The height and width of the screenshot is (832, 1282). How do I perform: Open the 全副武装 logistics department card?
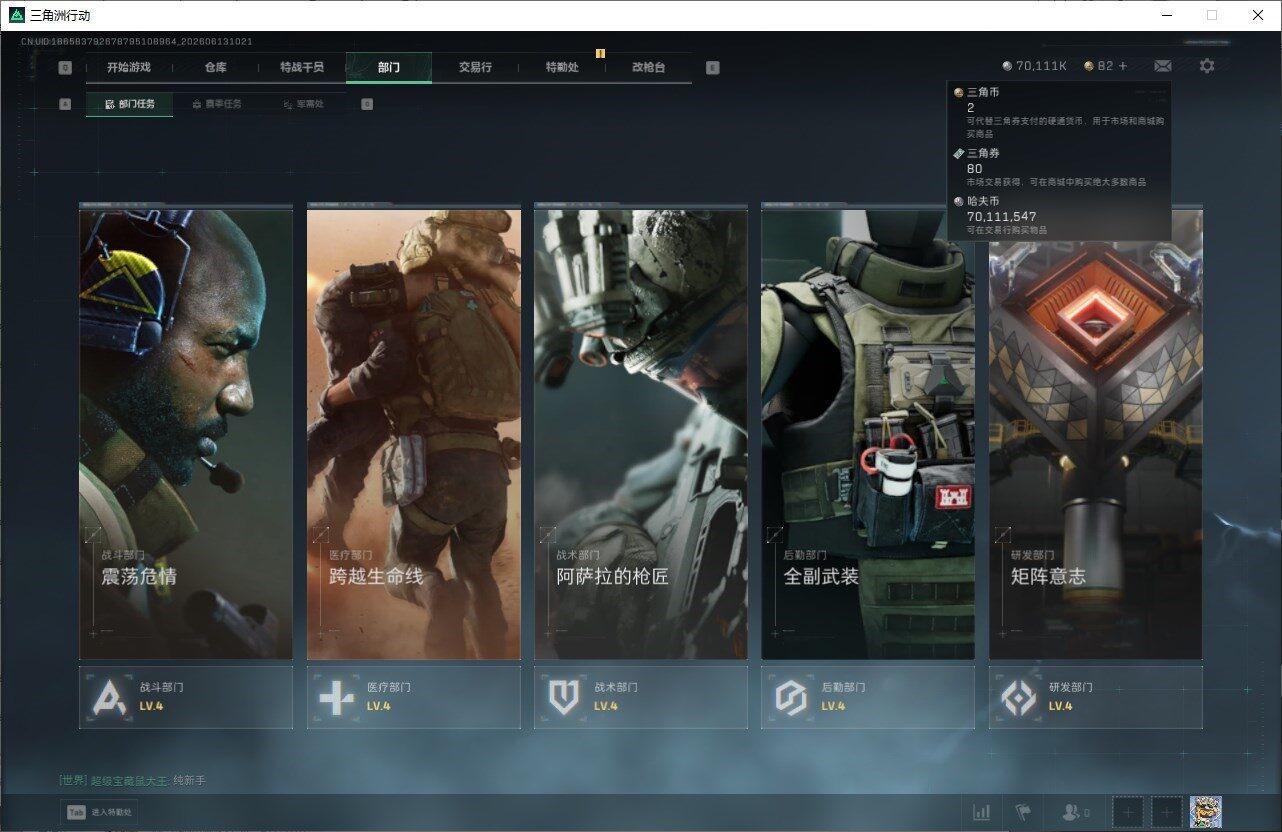868,434
